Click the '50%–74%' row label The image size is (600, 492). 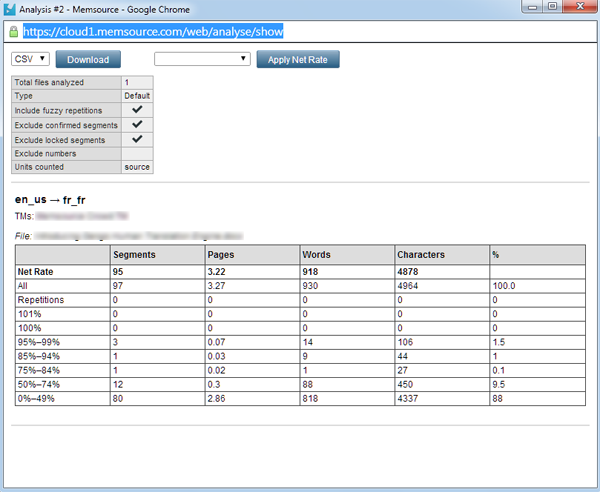(39, 384)
